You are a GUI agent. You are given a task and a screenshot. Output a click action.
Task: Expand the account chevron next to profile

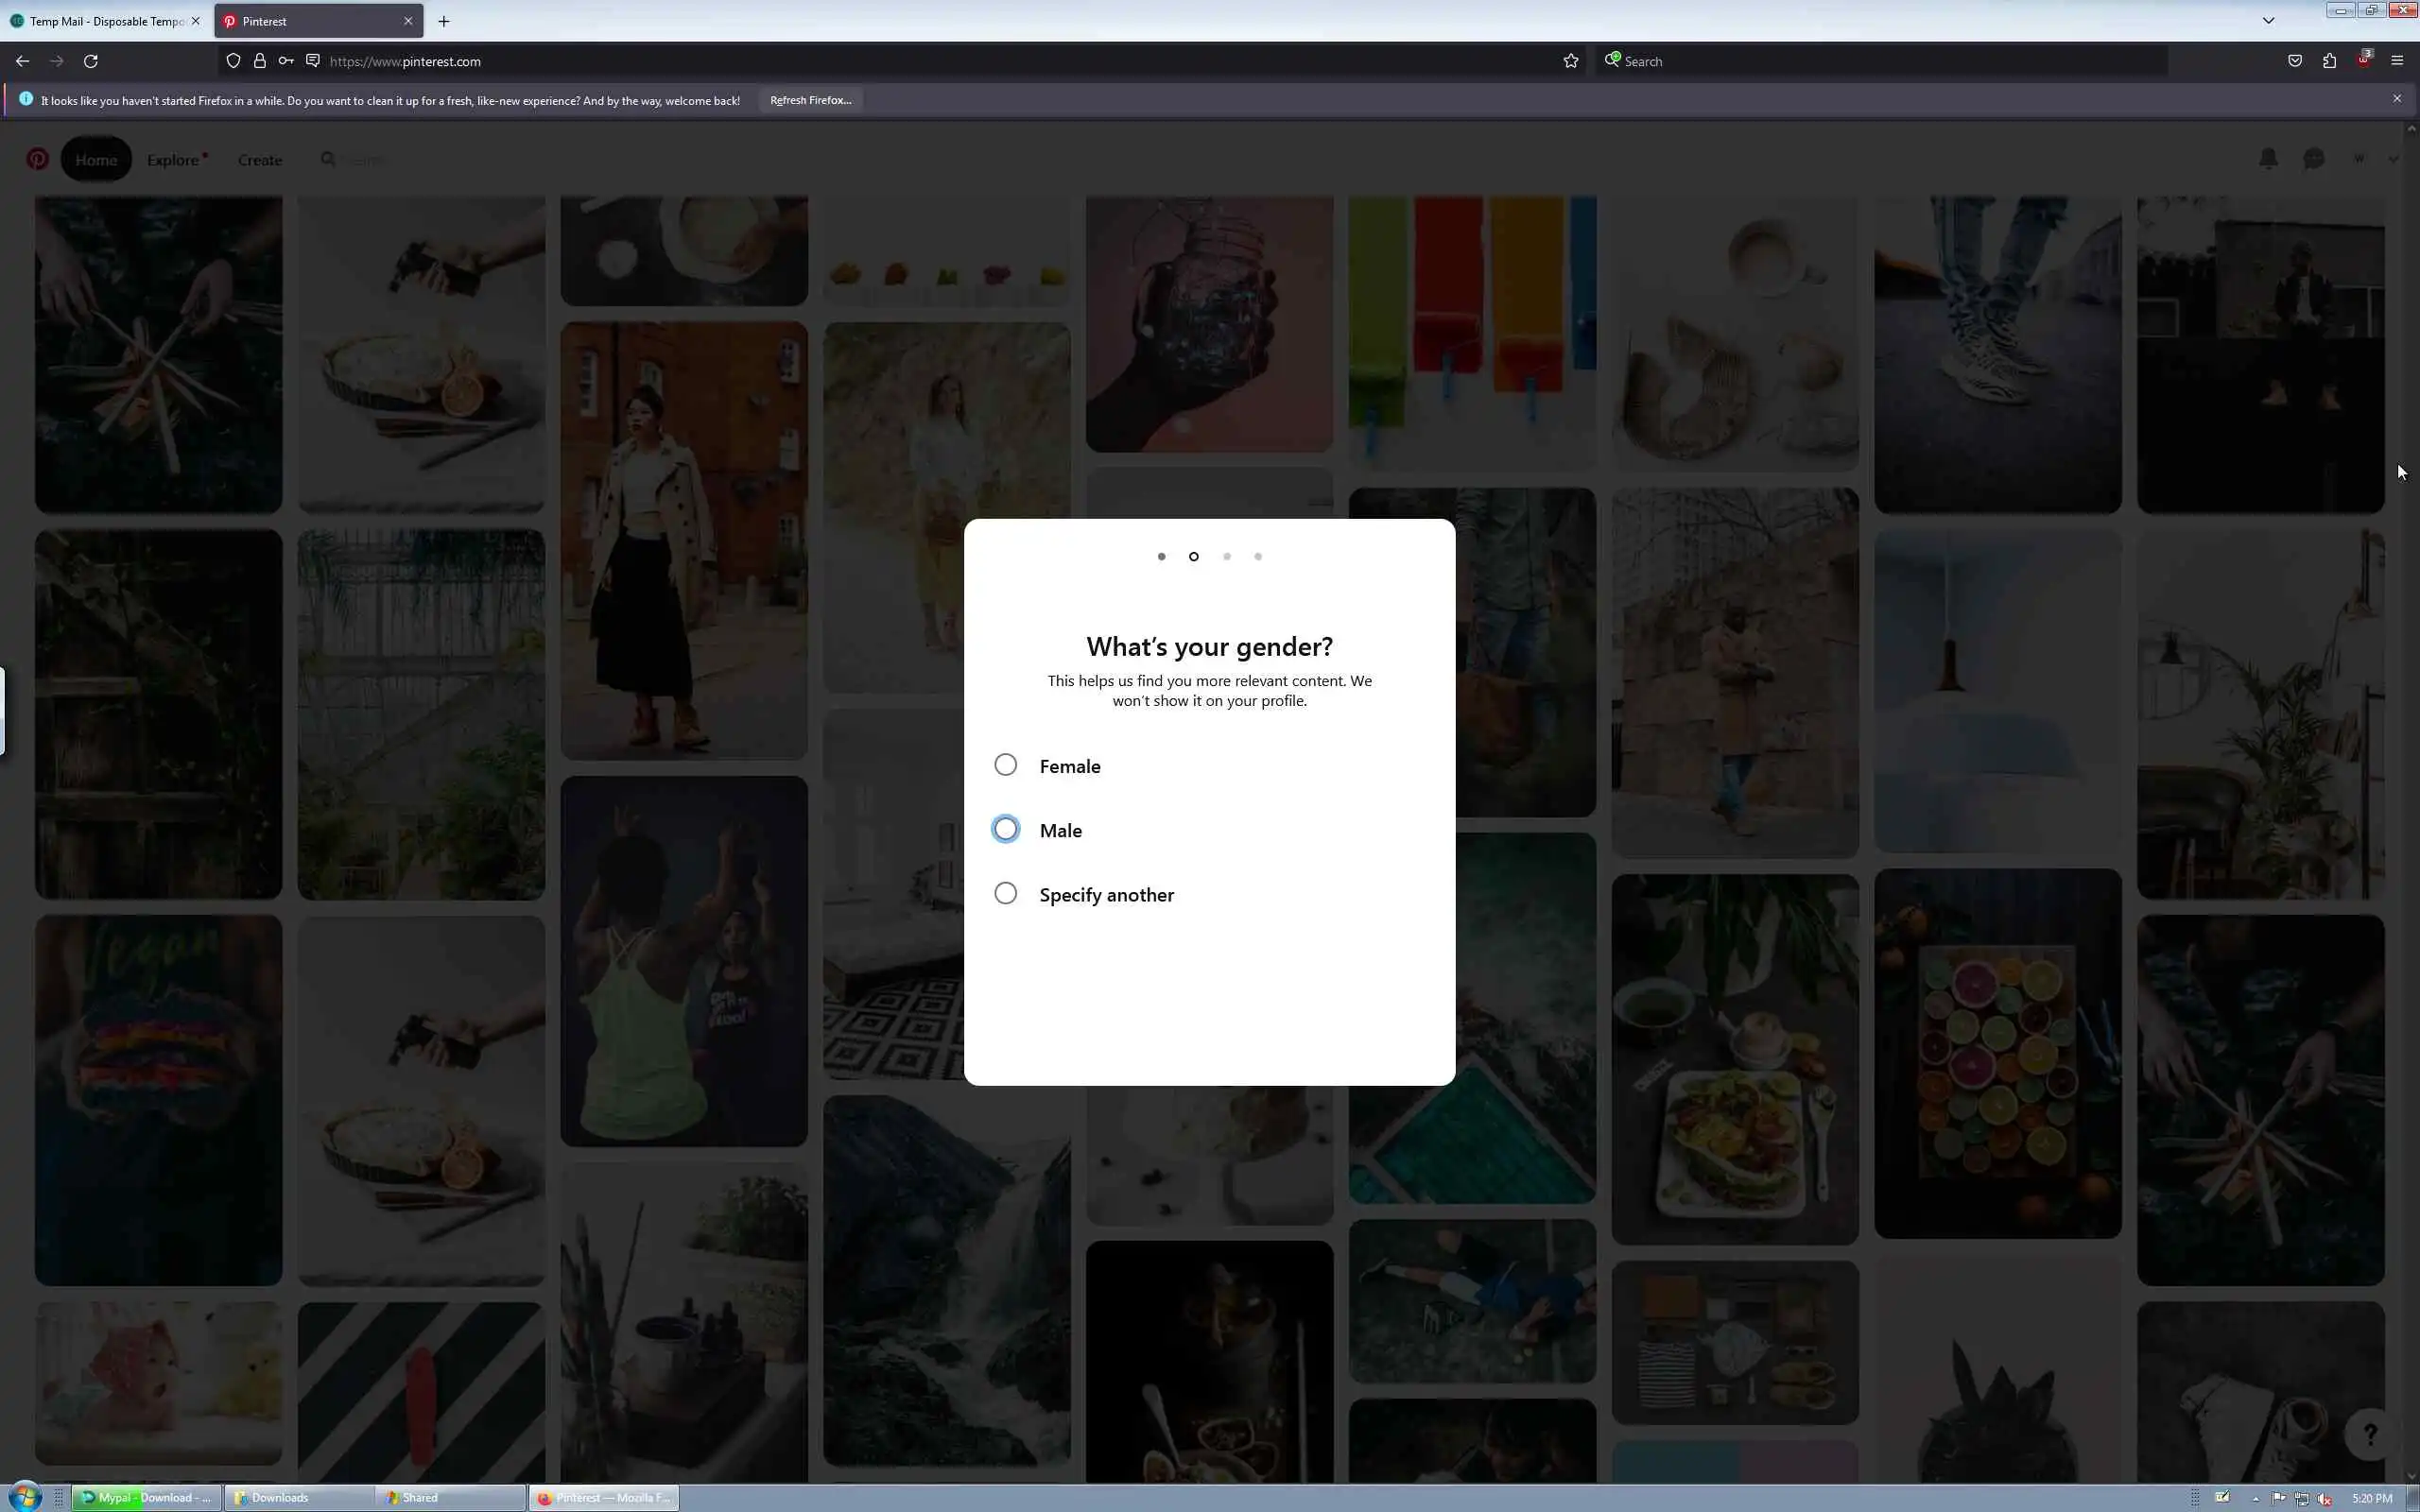coord(2393,159)
